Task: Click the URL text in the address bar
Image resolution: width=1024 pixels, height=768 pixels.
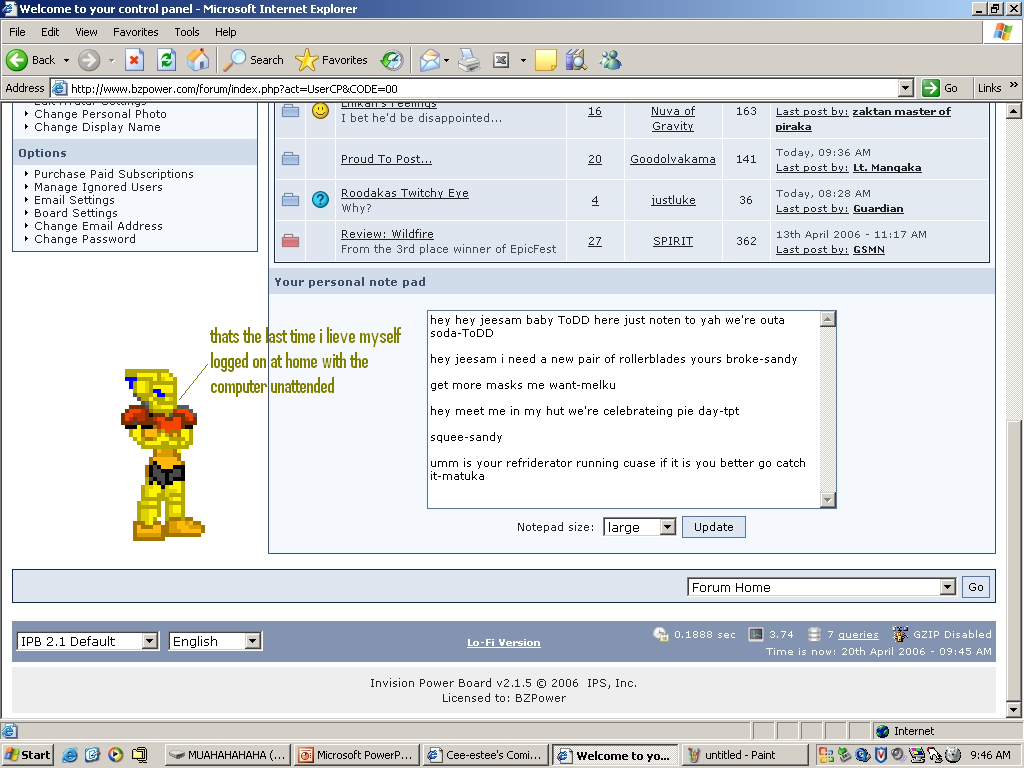Action: (234, 89)
